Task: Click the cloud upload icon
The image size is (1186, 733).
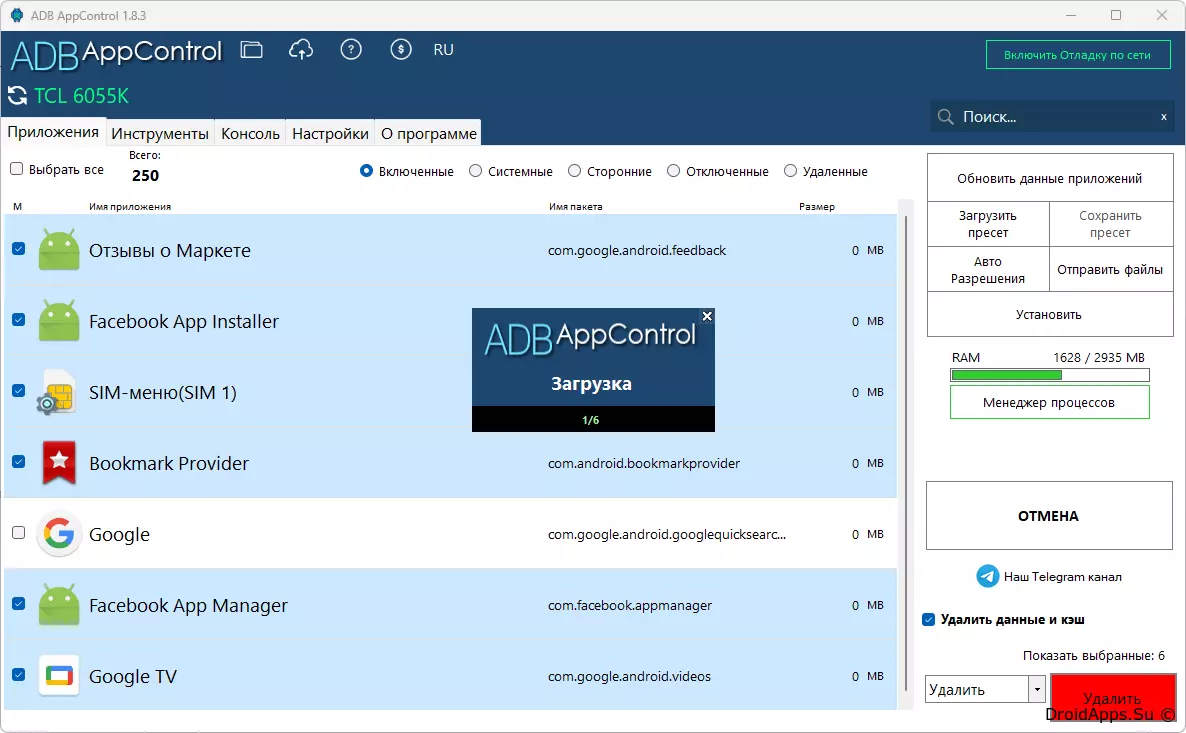Action: point(301,50)
